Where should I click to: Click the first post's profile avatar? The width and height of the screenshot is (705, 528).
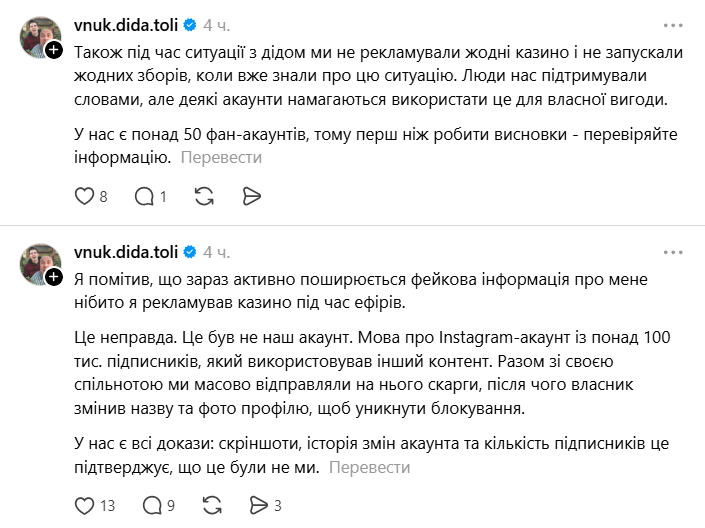click(40, 37)
